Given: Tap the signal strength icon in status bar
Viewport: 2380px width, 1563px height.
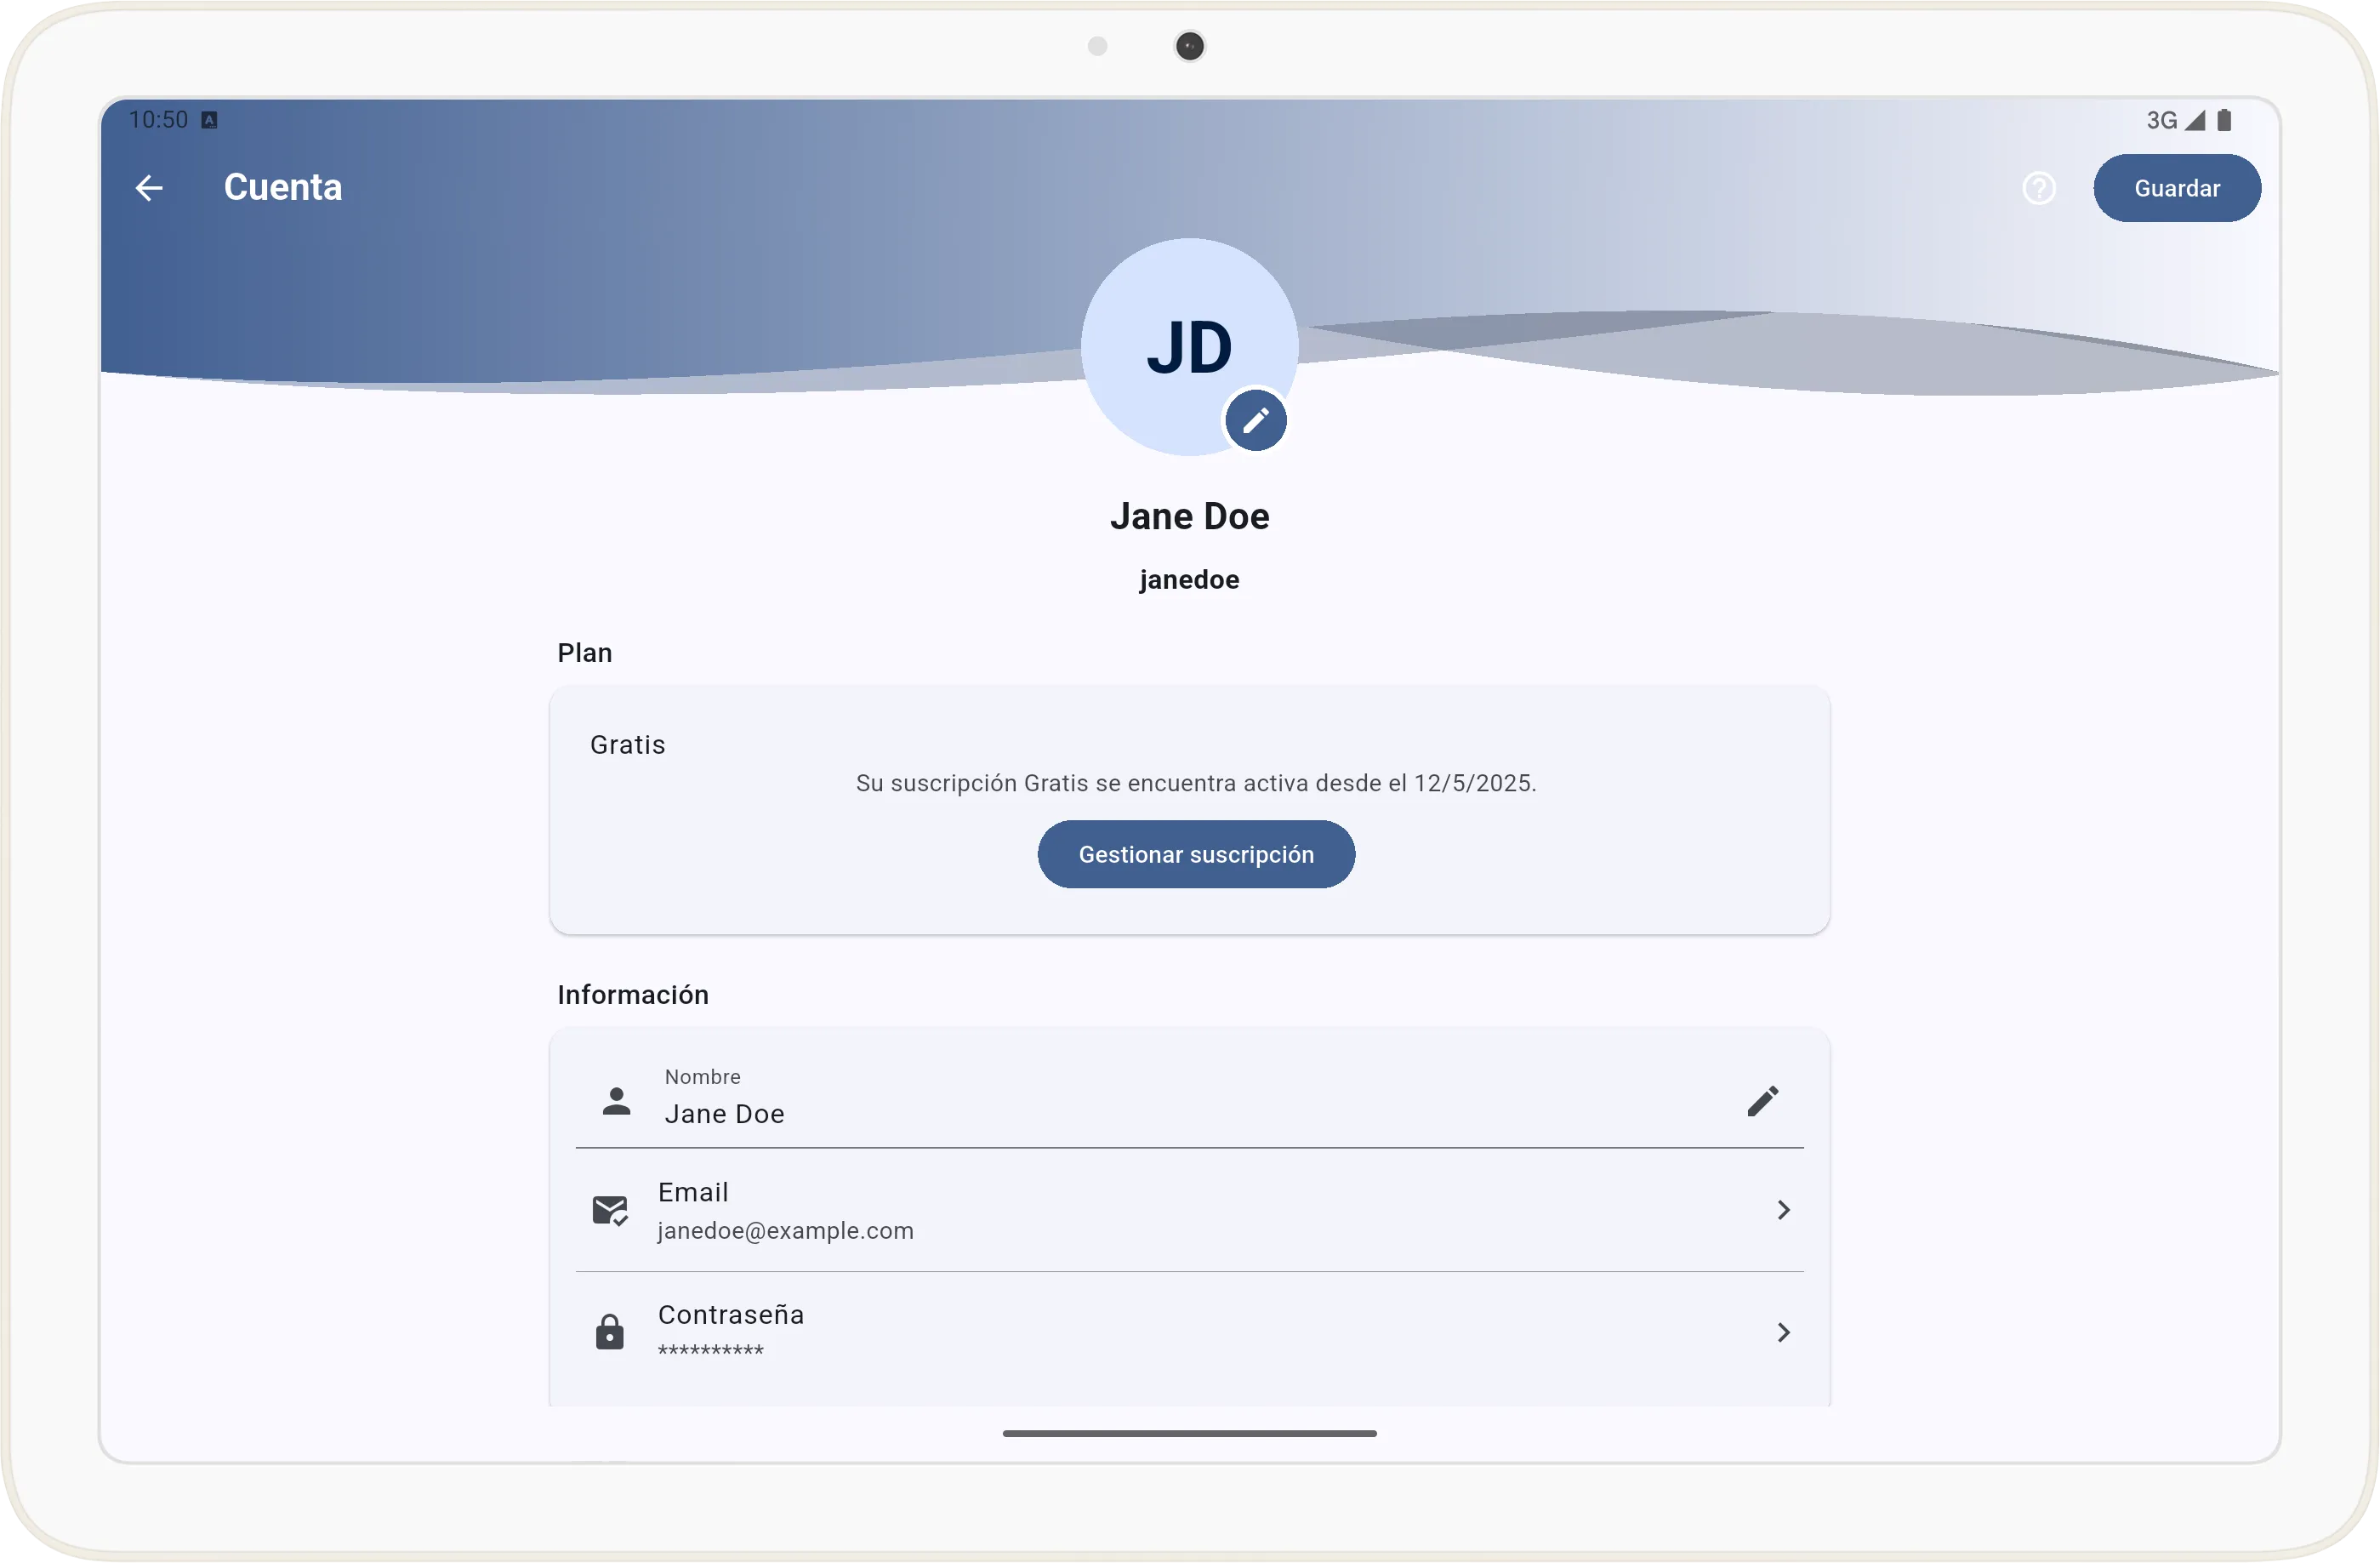Looking at the screenshot, I should click(2194, 121).
